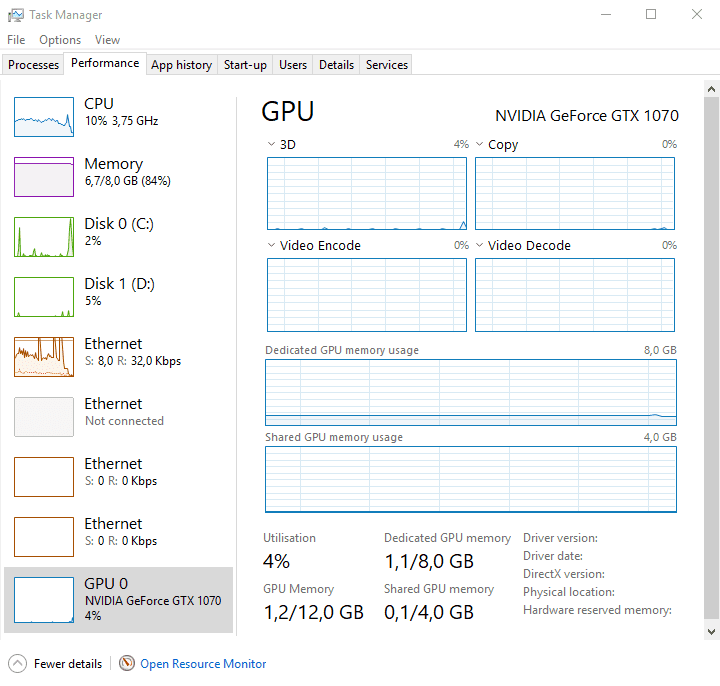The height and width of the screenshot is (686, 720).
Task: Maximize the Task Manager window
Action: [x=651, y=14]
